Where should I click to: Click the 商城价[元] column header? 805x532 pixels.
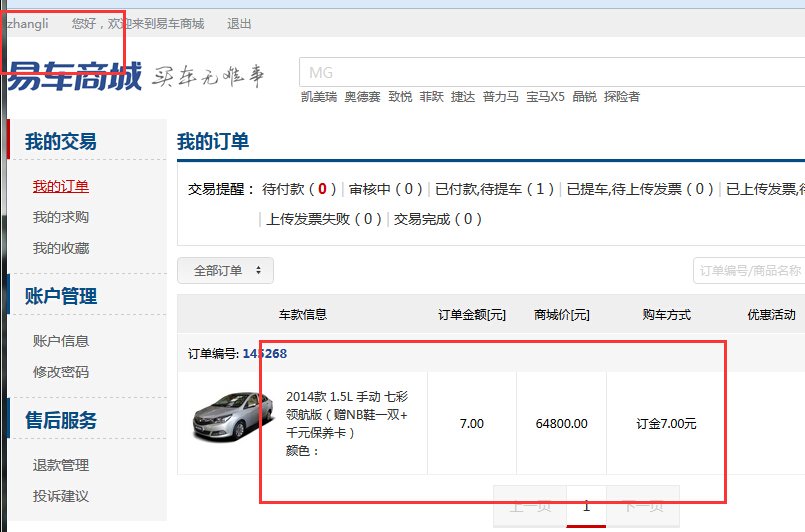pos(561,315)
